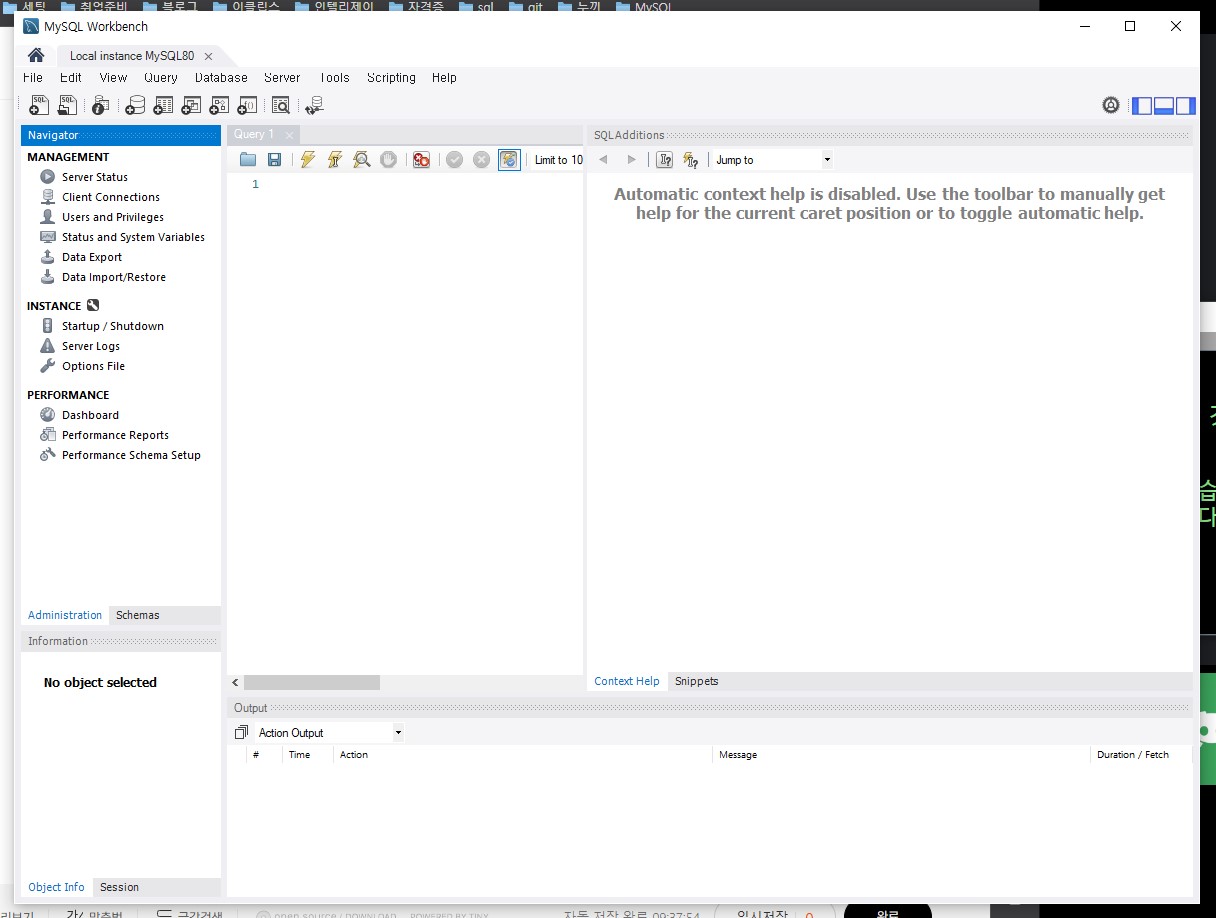Search table data toolbar icon
The image size is (1216, 918).
coord(281,105)
